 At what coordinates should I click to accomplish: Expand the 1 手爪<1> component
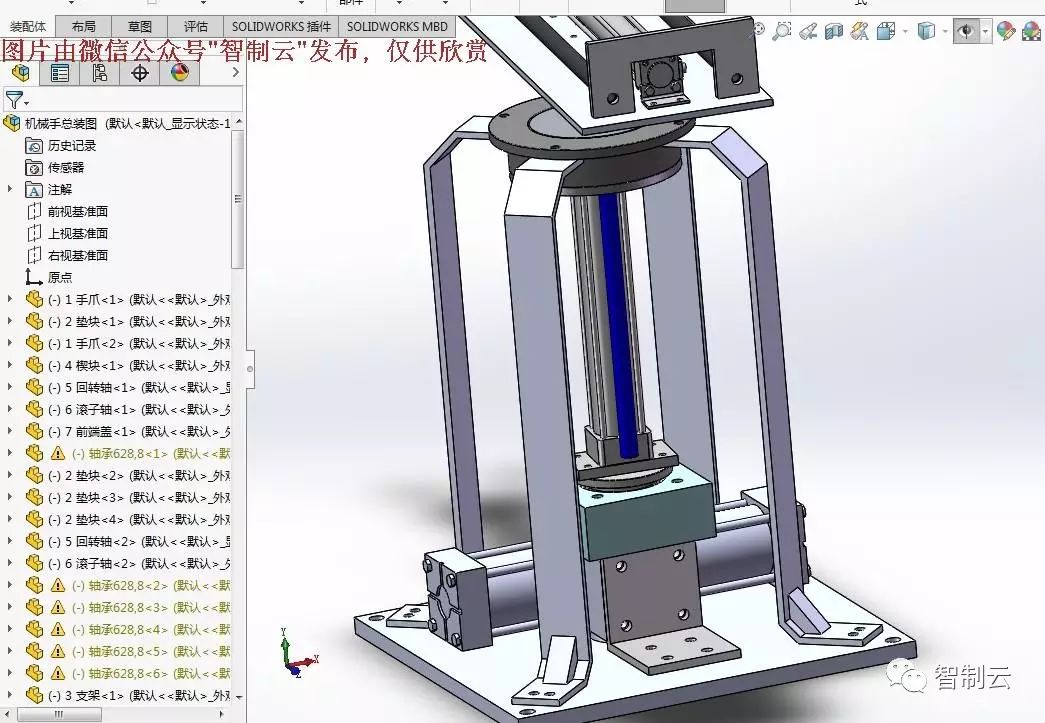click(9, 299)
